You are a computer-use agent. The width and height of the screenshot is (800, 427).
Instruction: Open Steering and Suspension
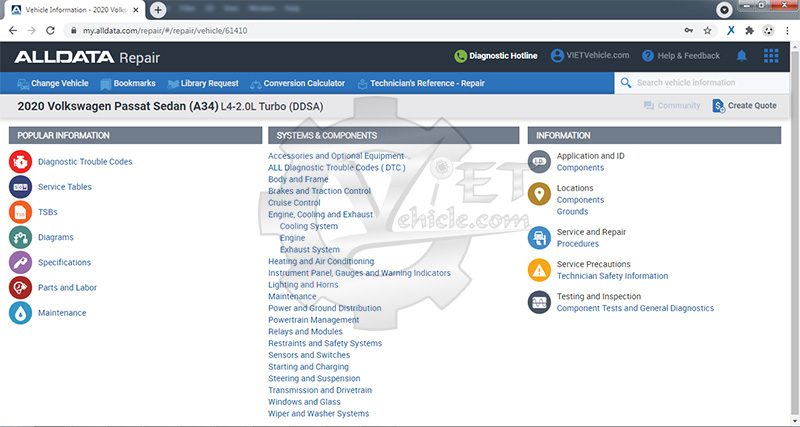coord(314,379)
